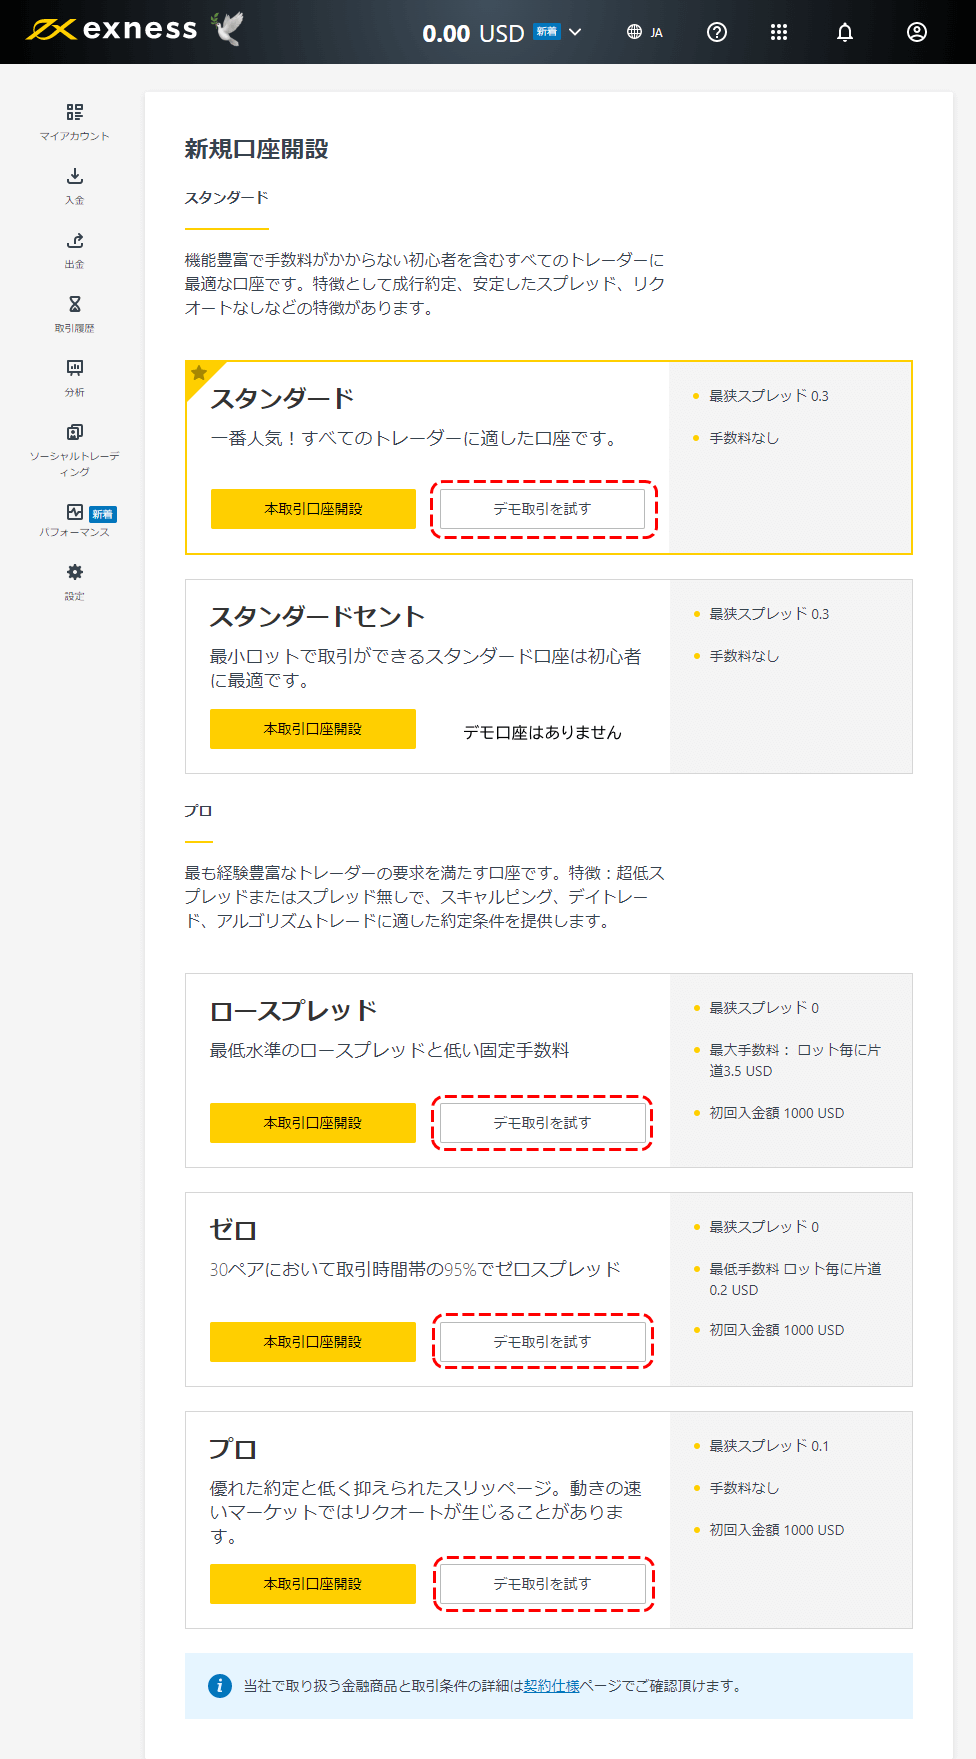
Task: Click 最低手数料 text in ゼロ card
Action: click(x=795, y=1279)
